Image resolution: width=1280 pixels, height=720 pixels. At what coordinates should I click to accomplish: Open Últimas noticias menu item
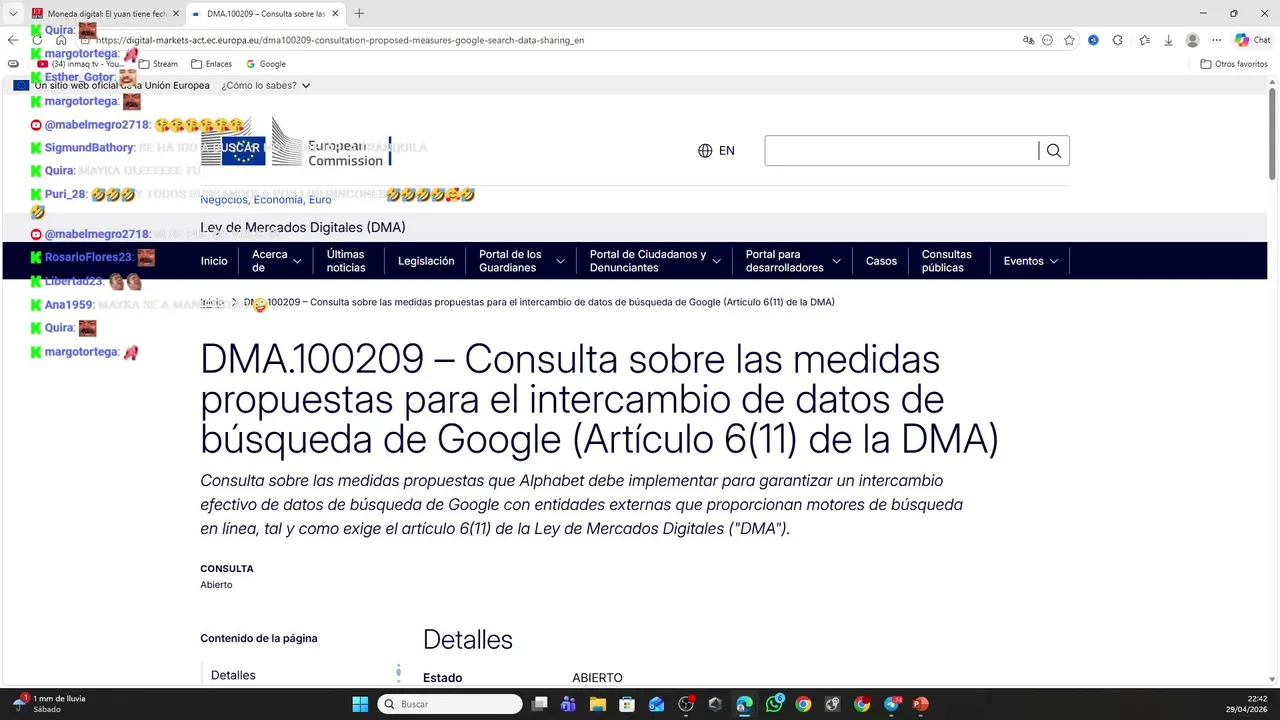[x=346, y=261]
